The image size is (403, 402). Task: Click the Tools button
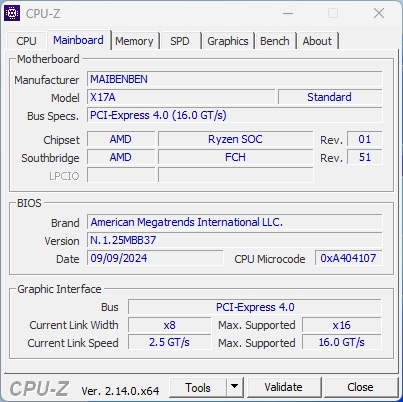click(198, 387)
